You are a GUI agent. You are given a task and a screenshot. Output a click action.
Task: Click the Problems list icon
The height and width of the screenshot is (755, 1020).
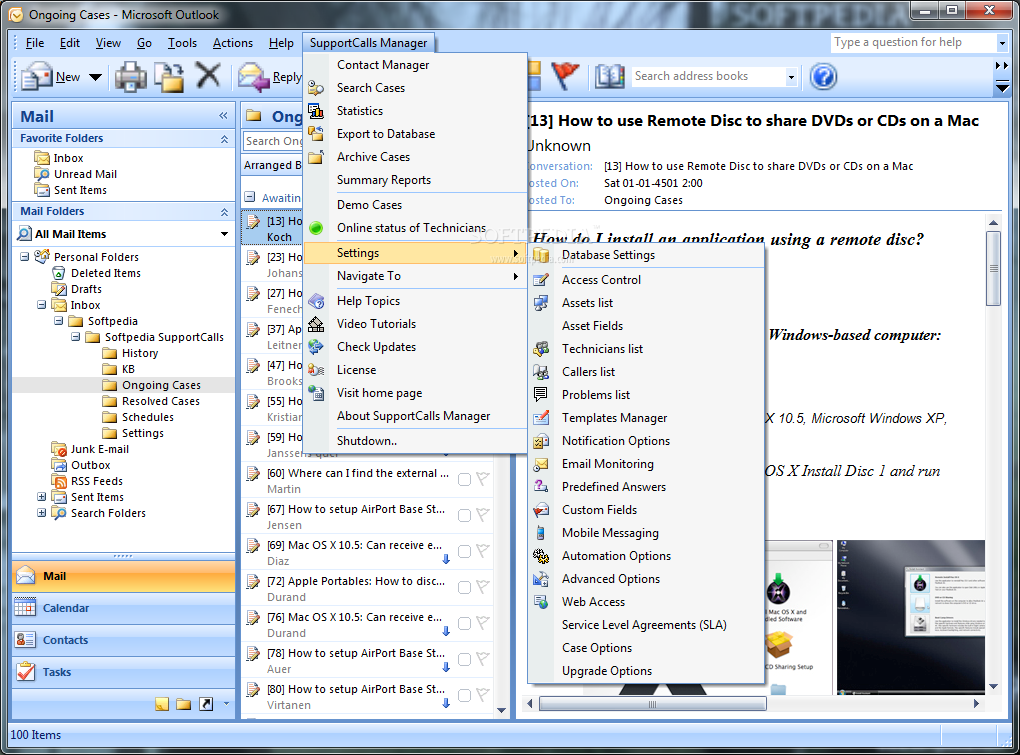pyautogui.click(x=541, y=395)
